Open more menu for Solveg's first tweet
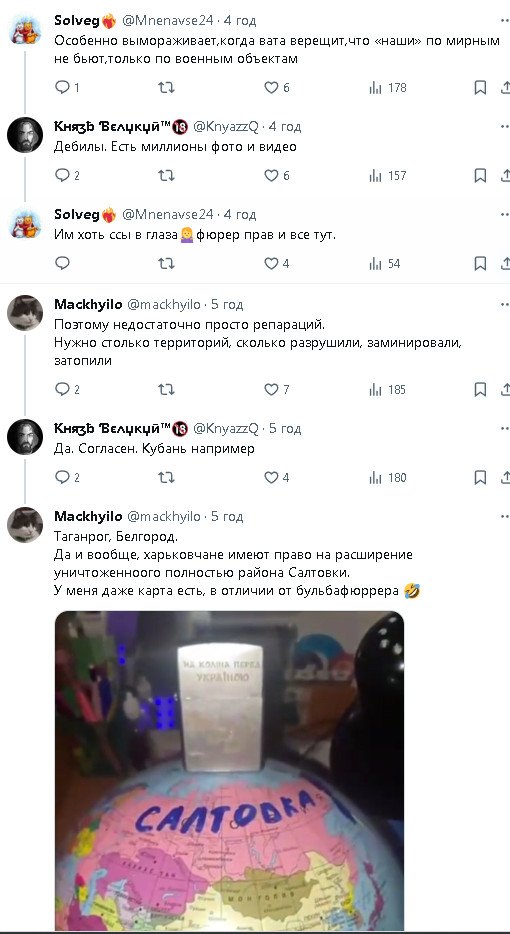Screen dimensions: 510x934 click(505, 20)
